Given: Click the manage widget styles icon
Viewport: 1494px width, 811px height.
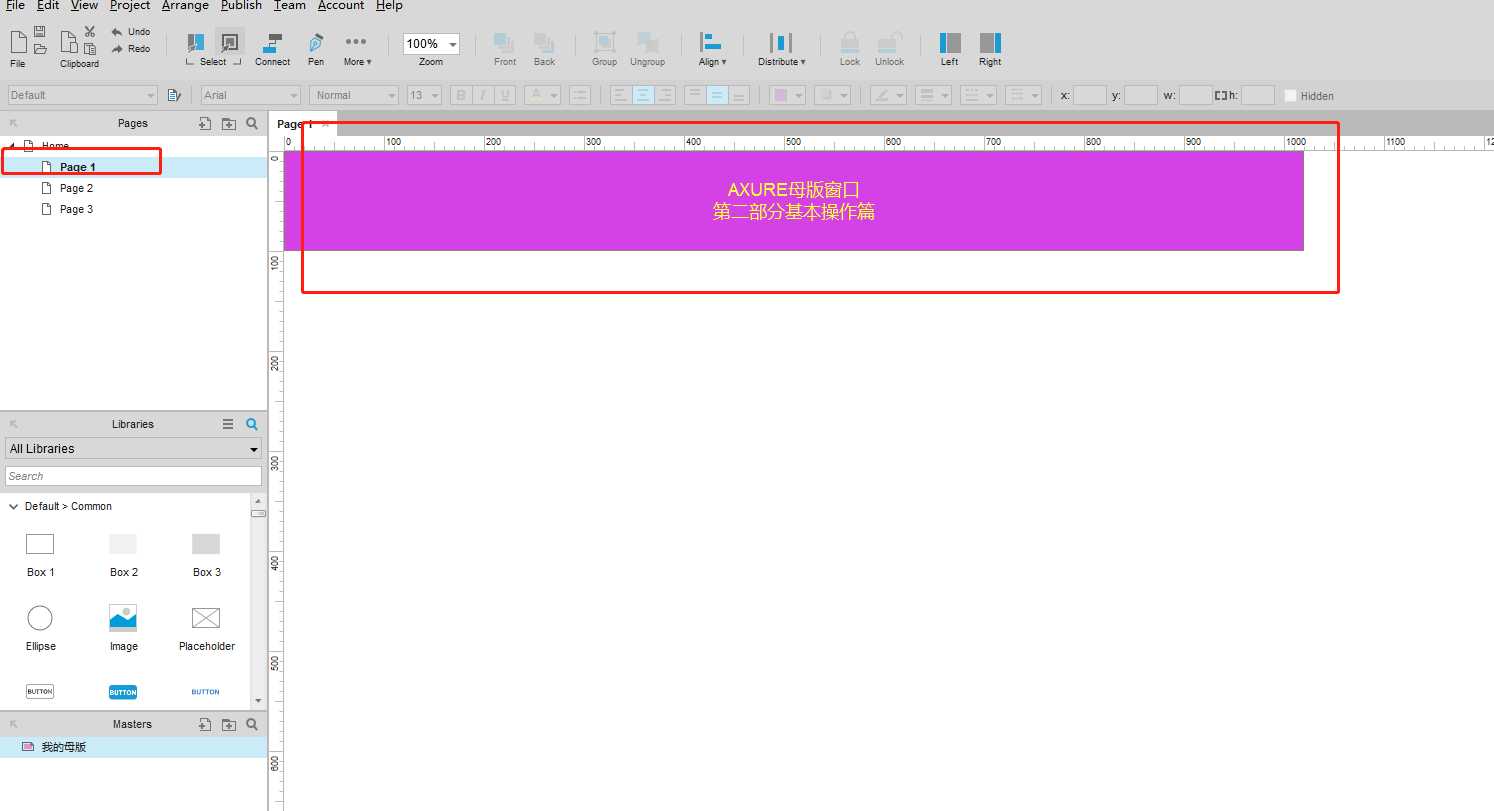Looking at the screenshot, I should point(174,95).
